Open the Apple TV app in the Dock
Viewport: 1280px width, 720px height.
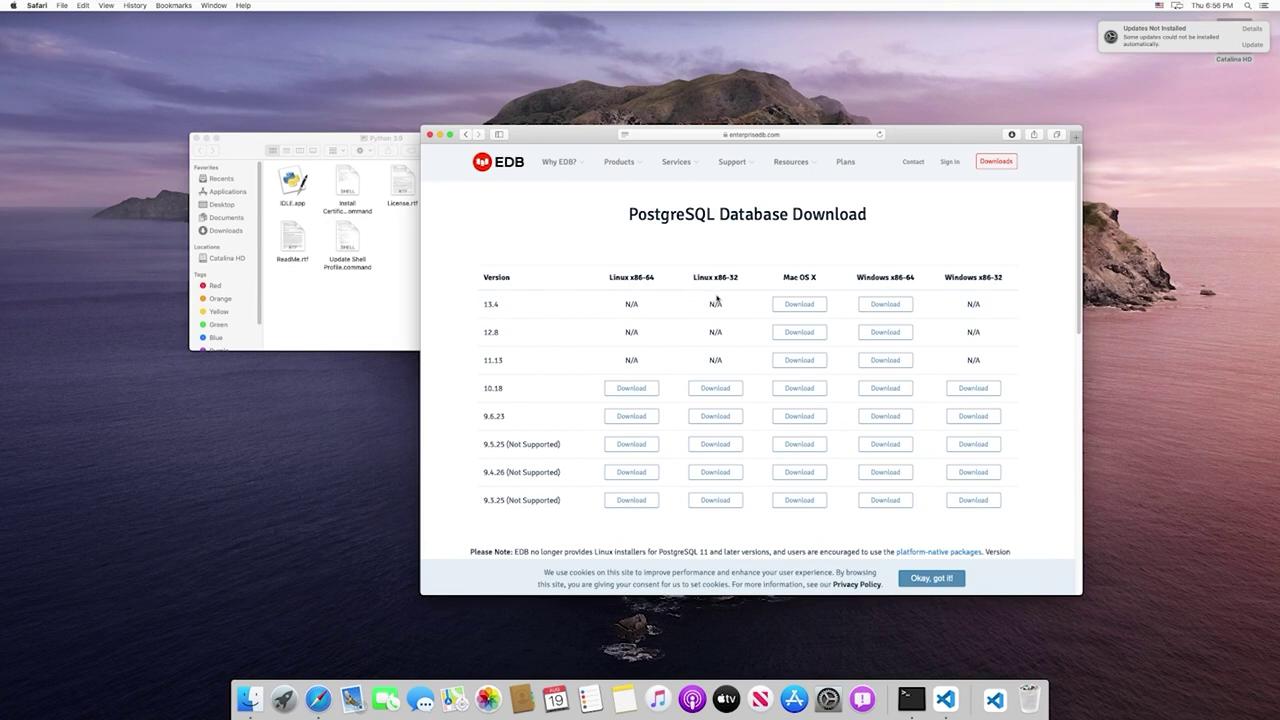[726, 699]
